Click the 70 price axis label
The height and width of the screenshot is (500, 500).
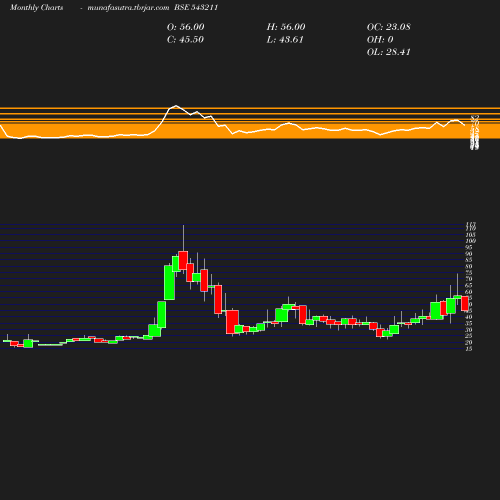469,279
